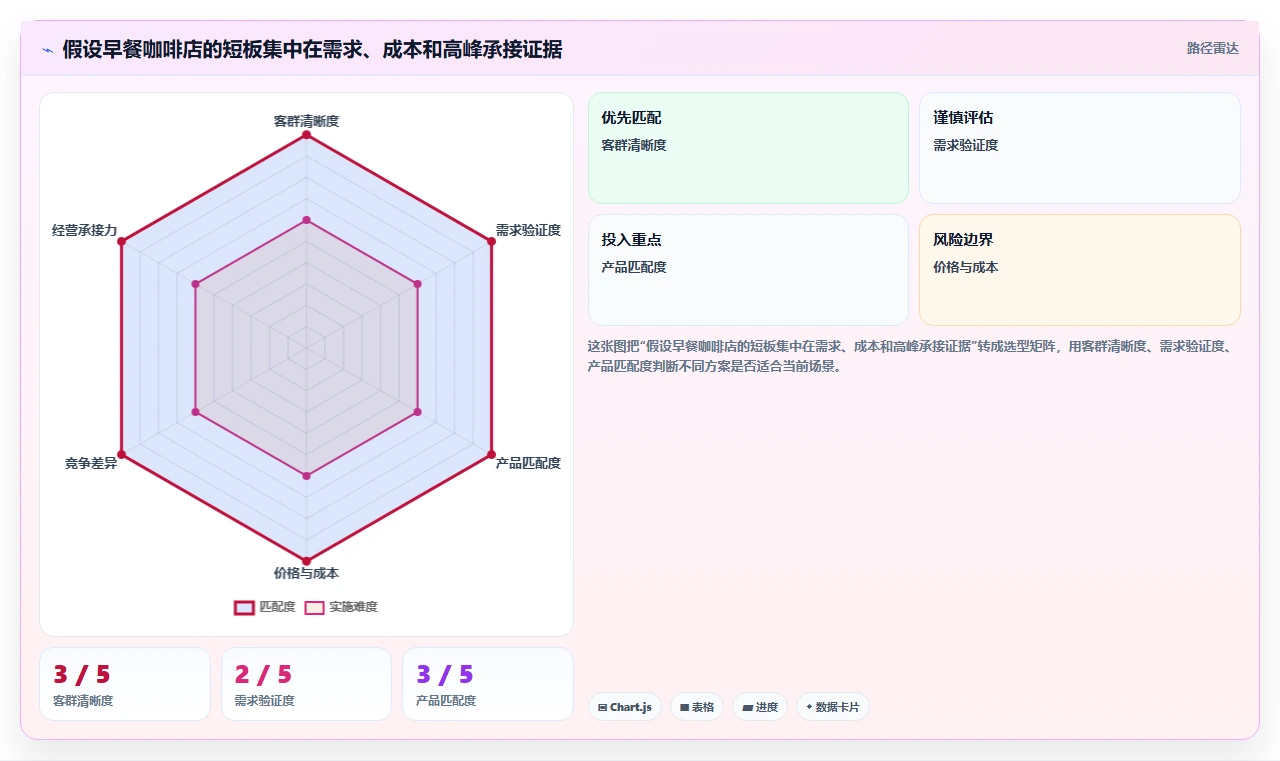1280x761 pixels.
Task: Click the 竞争差异 axis label on radar
Action: [x=91, y=463]
